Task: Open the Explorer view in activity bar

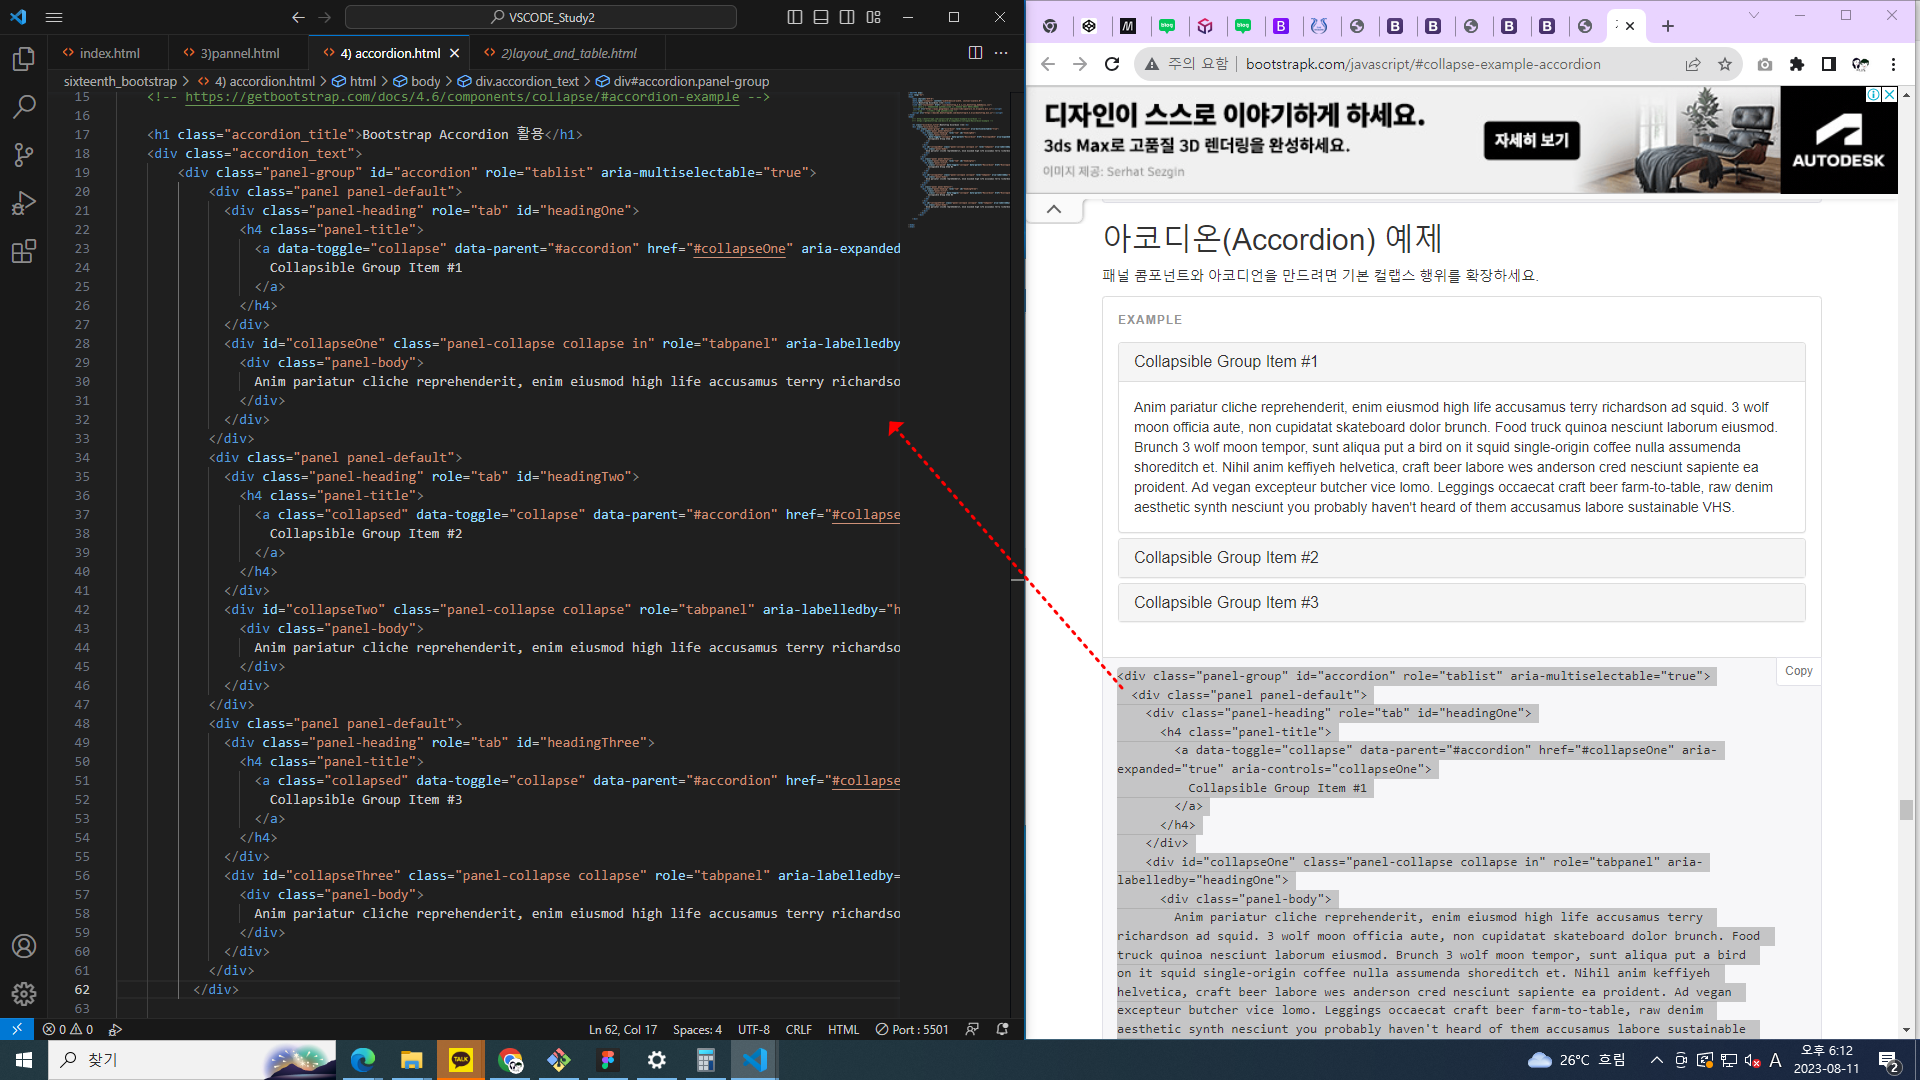Action: [x=24, y=59]
